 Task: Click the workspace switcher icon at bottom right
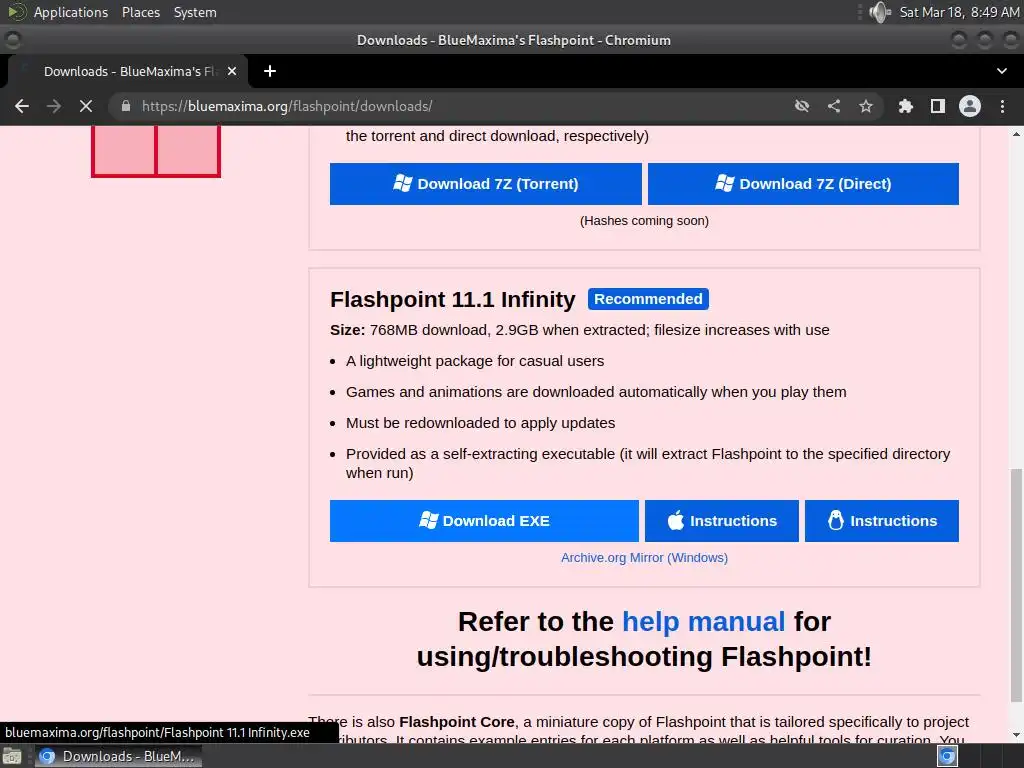coord(947,756)
